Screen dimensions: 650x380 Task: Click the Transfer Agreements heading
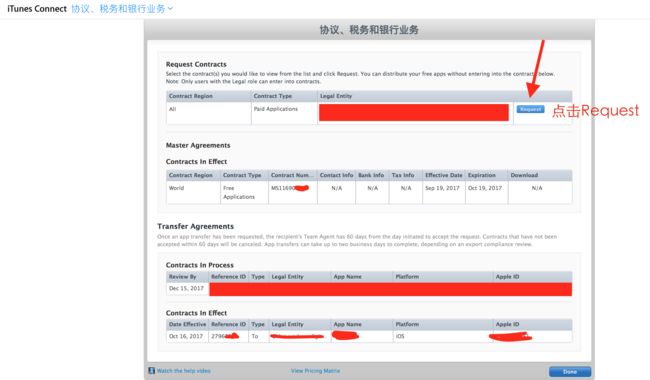196,226
